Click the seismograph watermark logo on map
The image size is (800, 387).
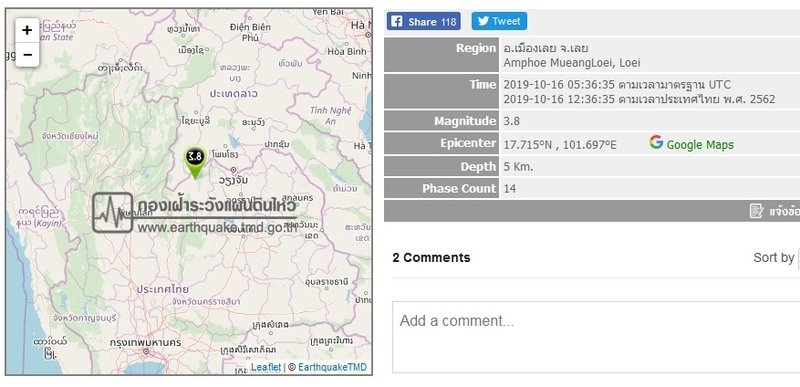113,213
